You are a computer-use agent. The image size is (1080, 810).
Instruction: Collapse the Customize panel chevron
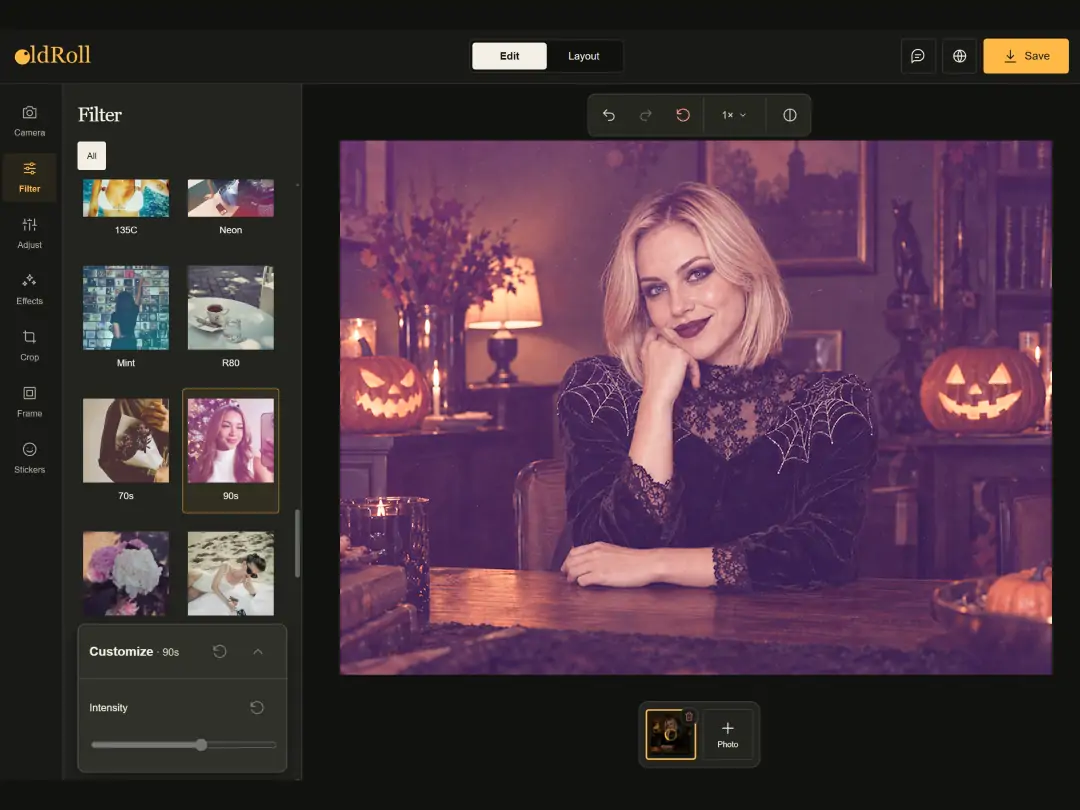[x=258, y=652]
